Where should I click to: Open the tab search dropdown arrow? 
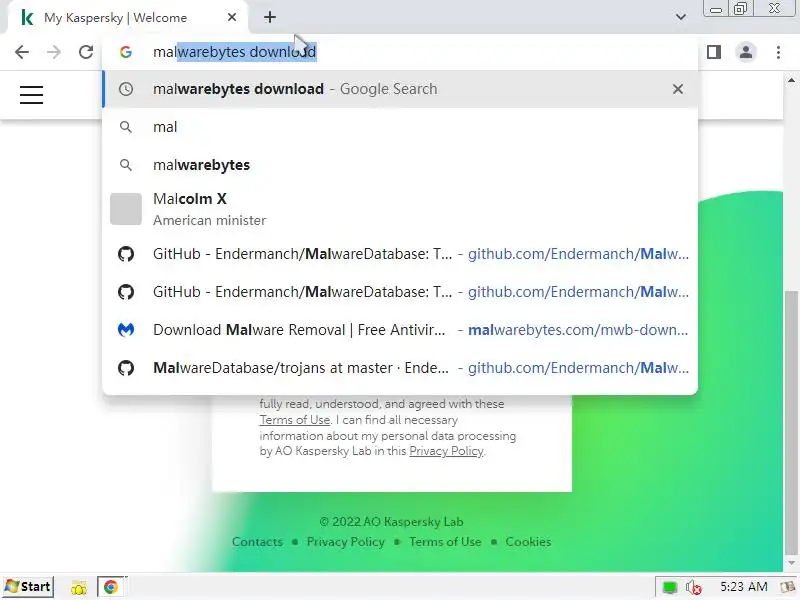tap(681, 17)
